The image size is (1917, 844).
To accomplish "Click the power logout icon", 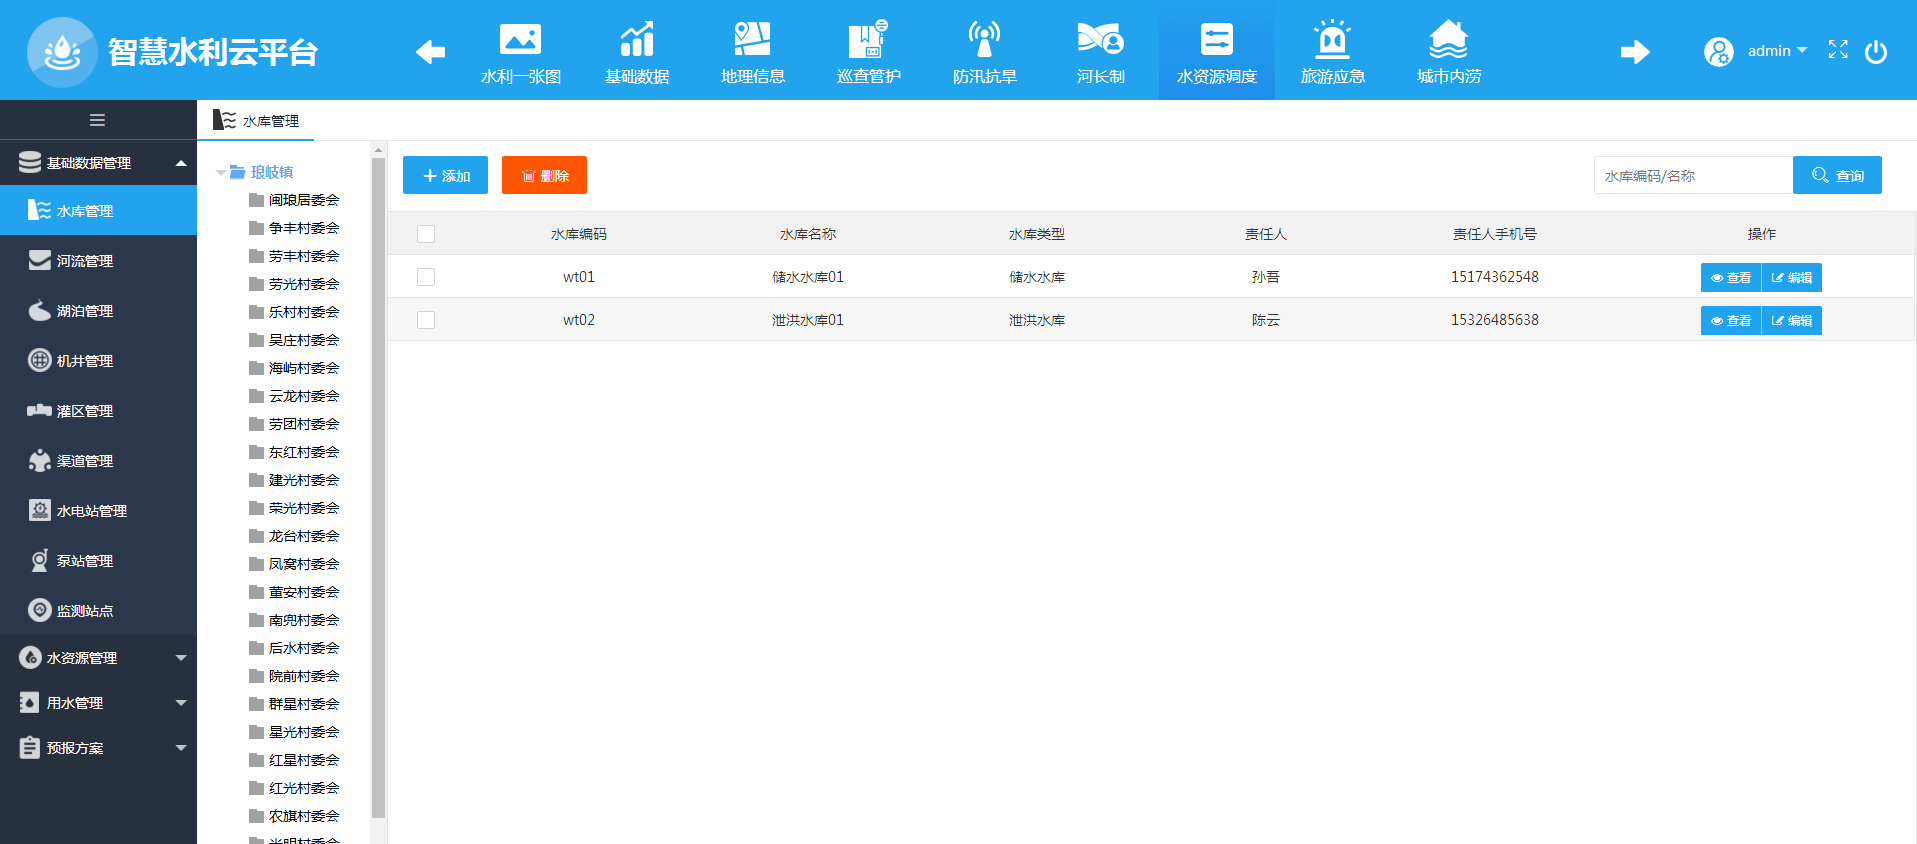I will point(1876,51).
